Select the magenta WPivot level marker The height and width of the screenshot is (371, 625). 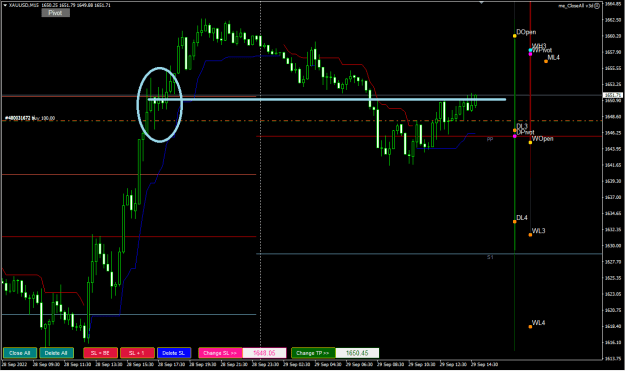point(530,54)
